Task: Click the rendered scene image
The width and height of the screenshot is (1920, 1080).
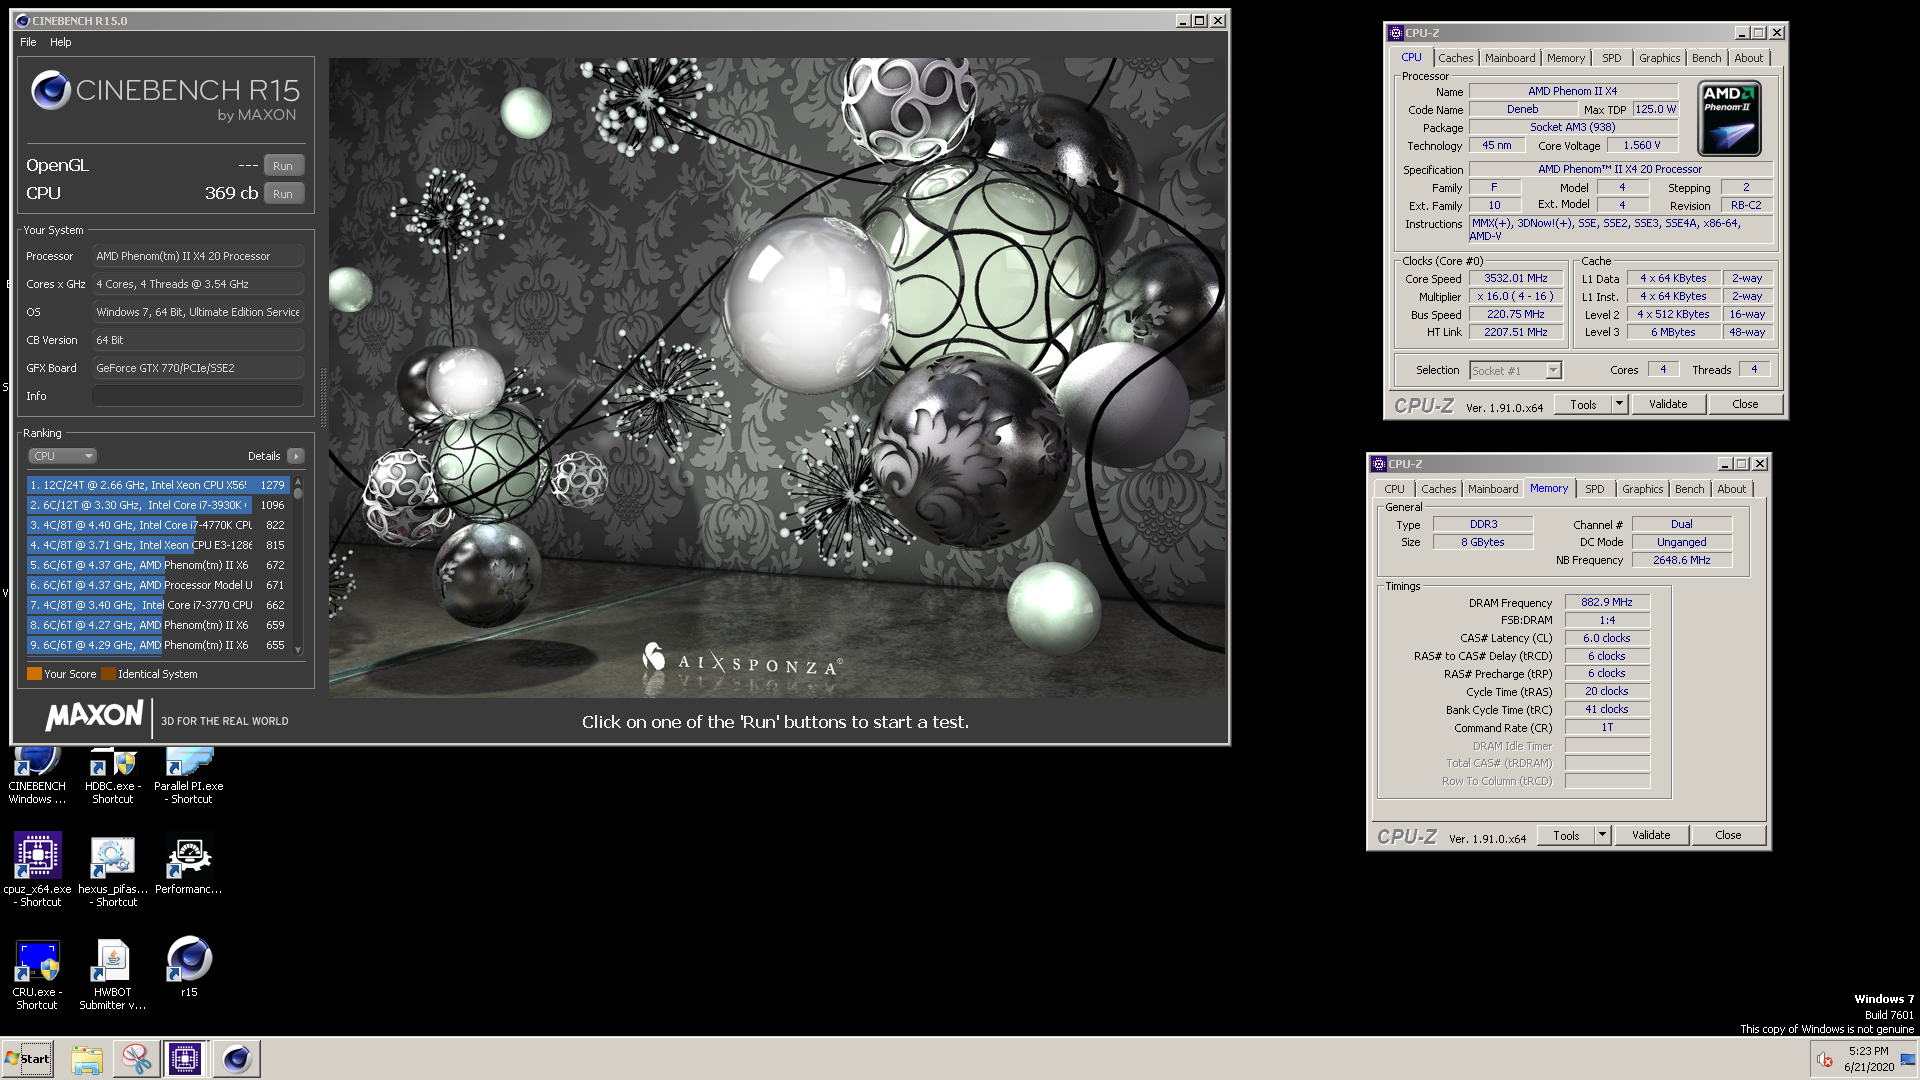Action: coord(777,377)
